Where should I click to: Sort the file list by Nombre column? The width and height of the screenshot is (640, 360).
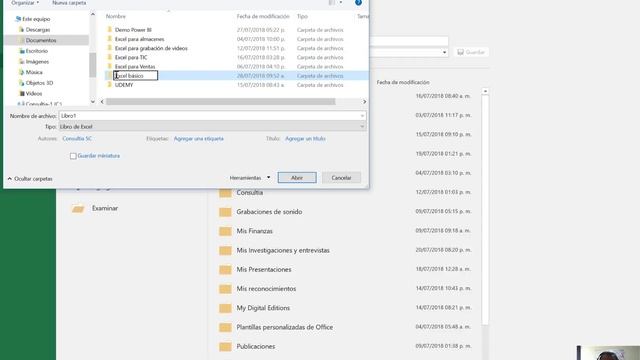coord(116,16)
